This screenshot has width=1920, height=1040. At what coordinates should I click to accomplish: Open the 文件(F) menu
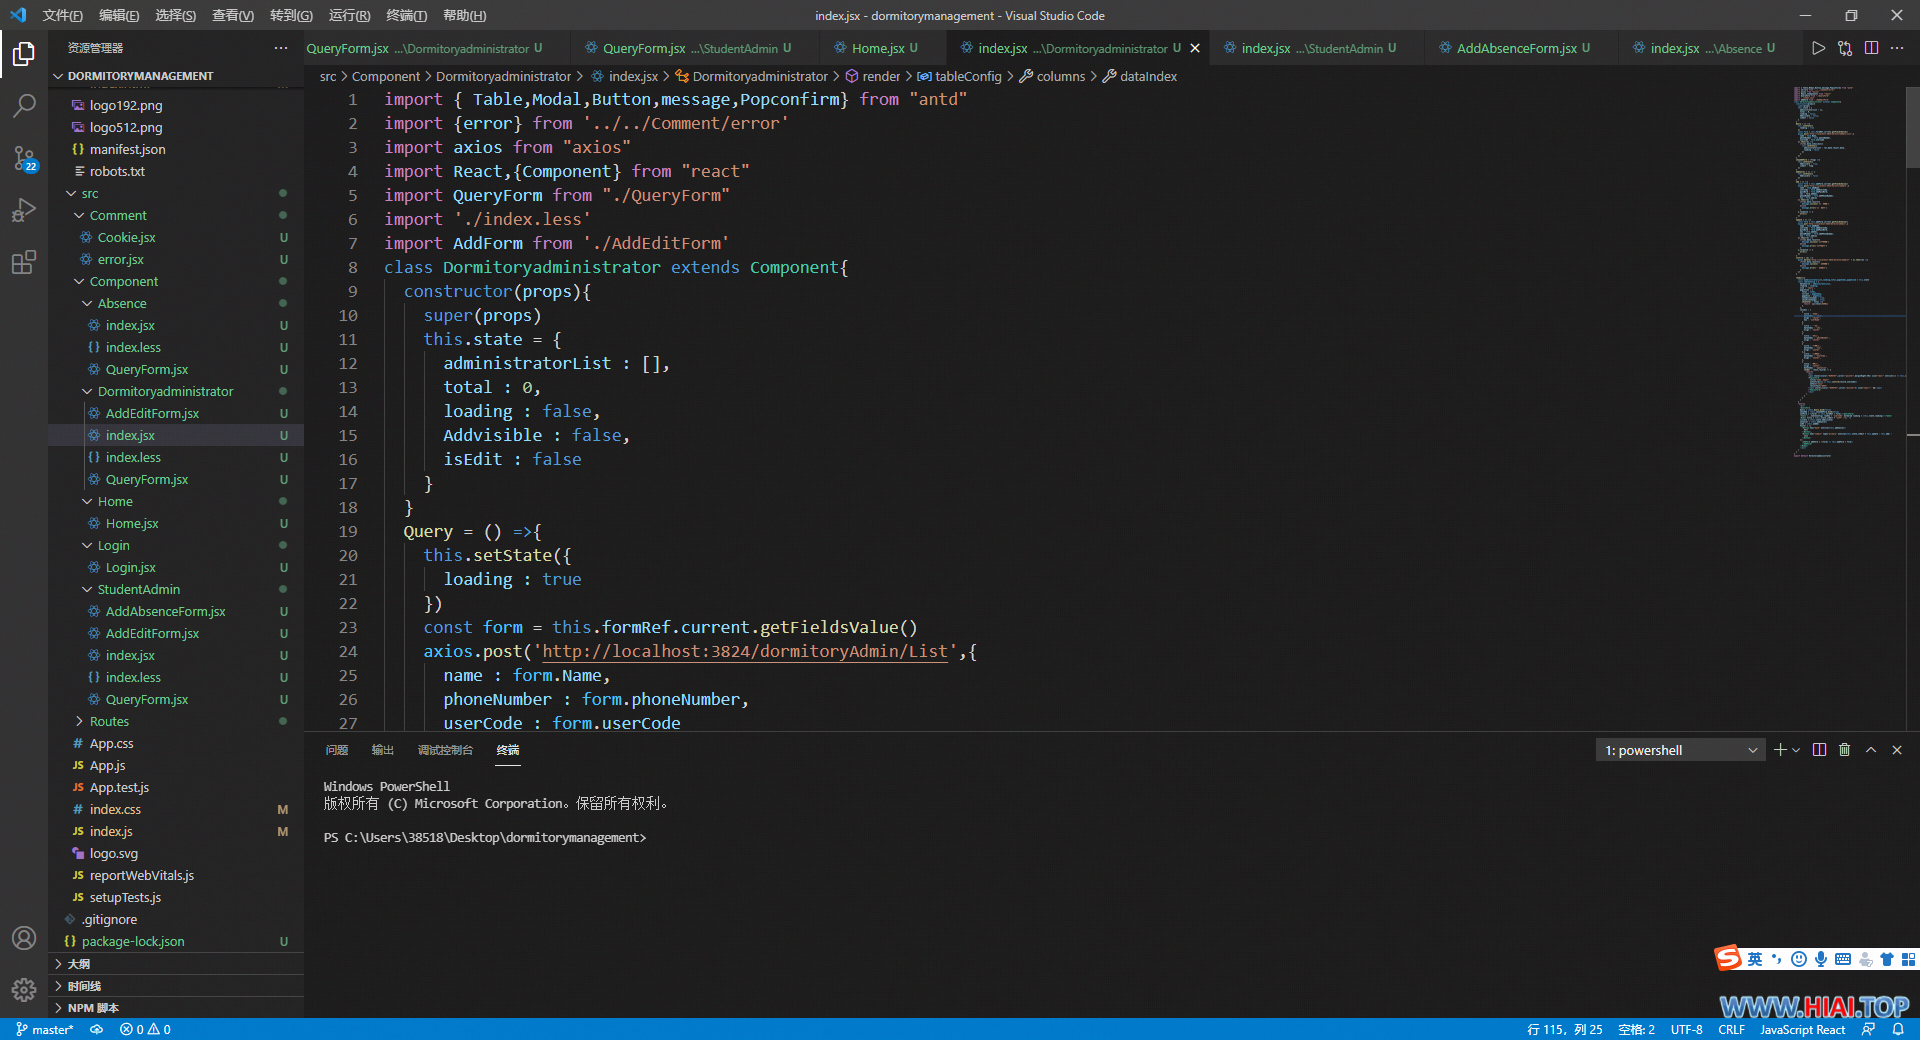coord(62,15)
